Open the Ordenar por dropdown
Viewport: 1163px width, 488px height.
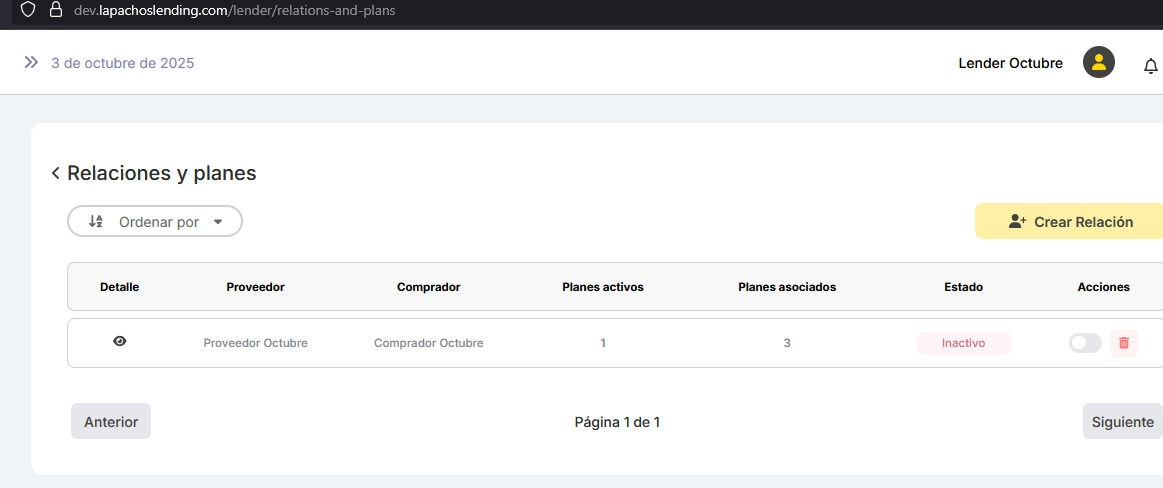click(155, 222)
